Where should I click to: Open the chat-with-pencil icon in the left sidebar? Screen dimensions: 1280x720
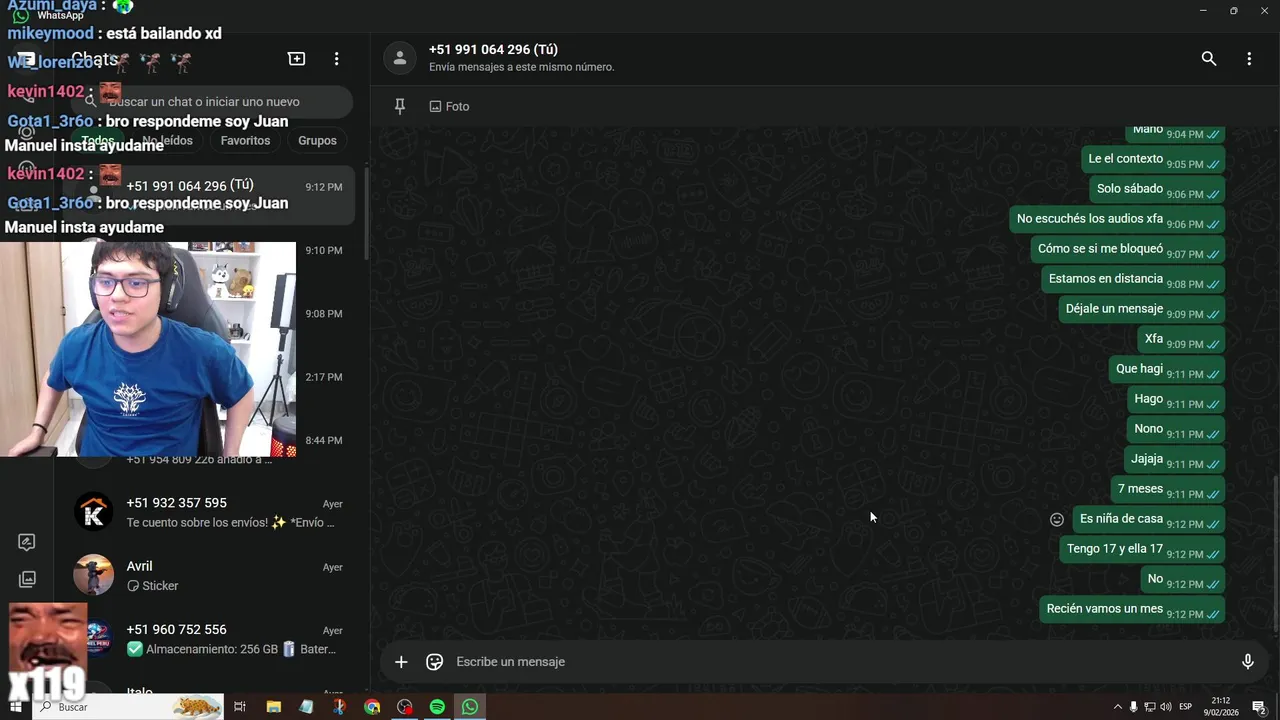click(27, 542)
